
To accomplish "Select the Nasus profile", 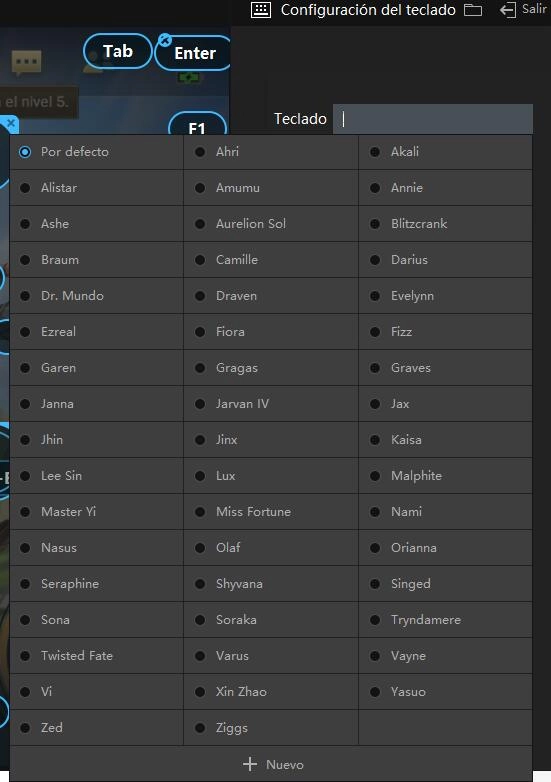I will (97, 548).
